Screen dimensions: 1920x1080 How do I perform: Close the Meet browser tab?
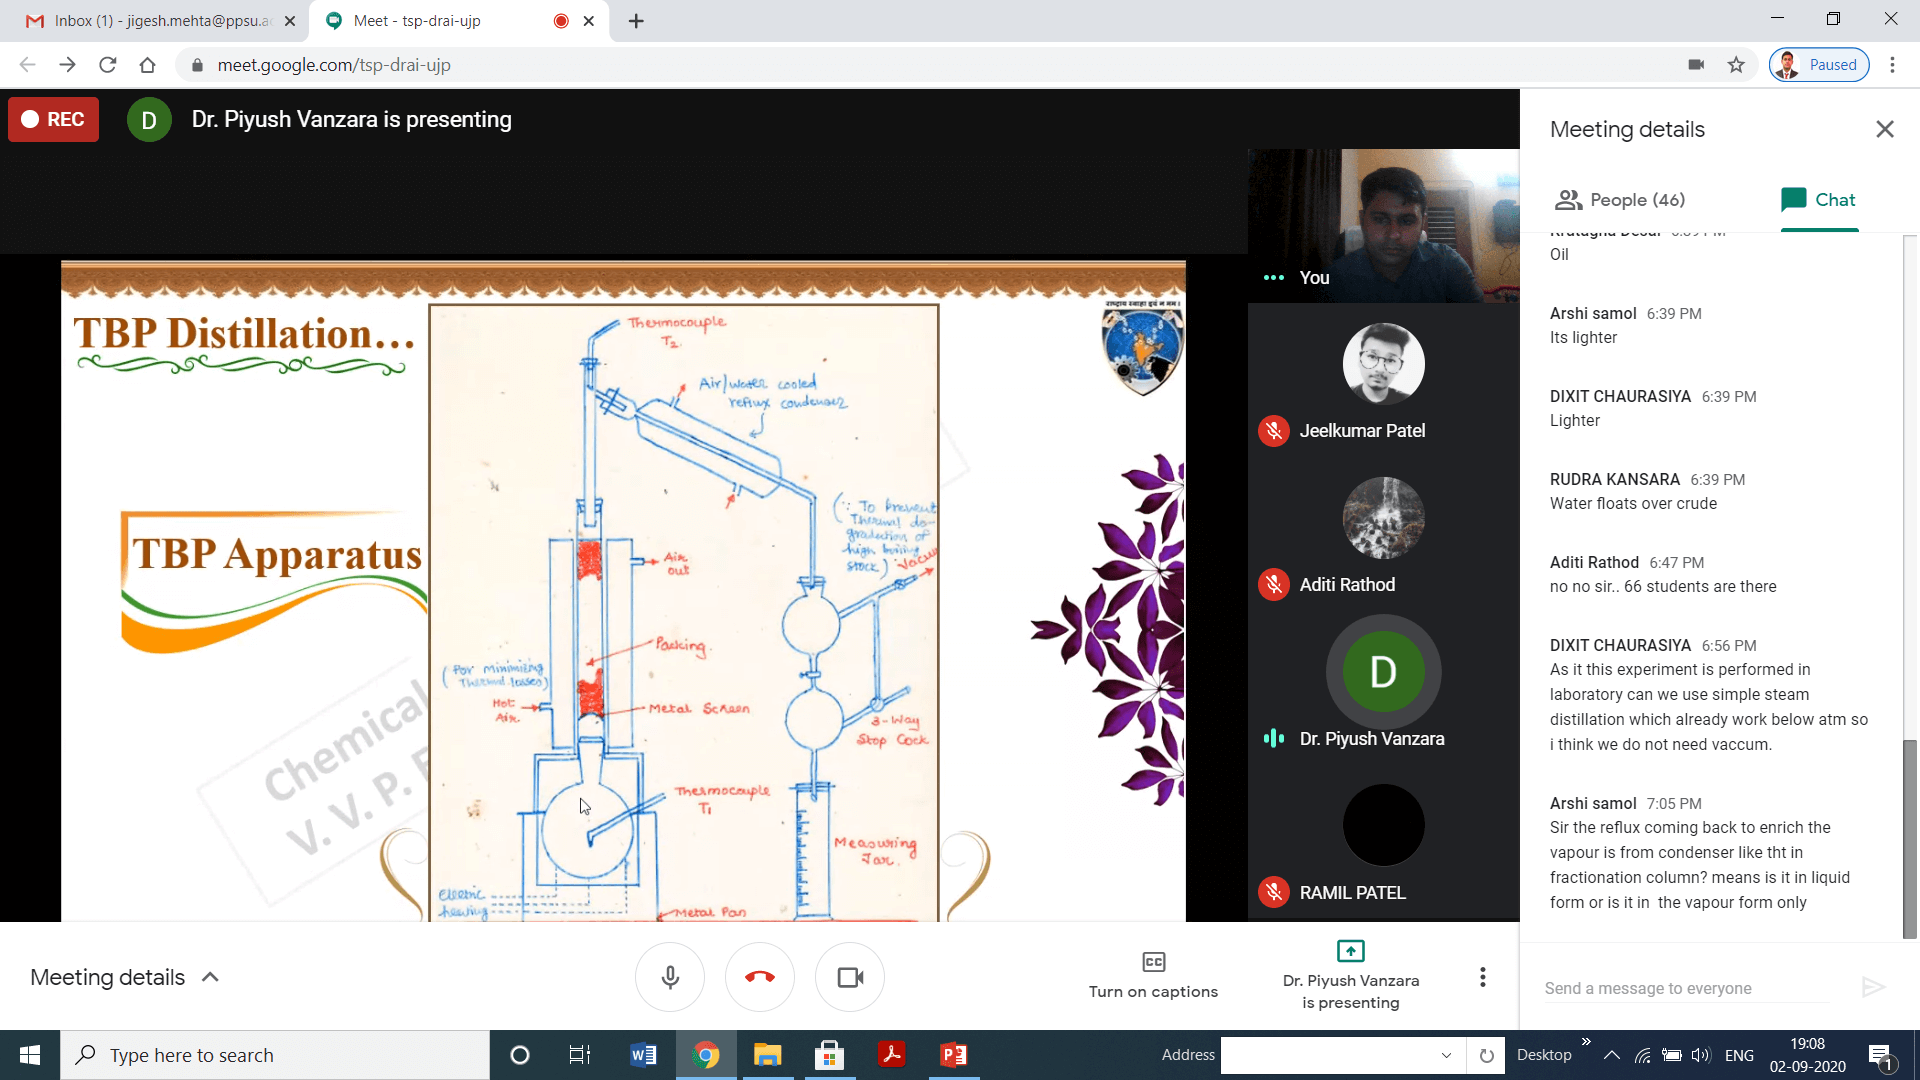(589, 21)
